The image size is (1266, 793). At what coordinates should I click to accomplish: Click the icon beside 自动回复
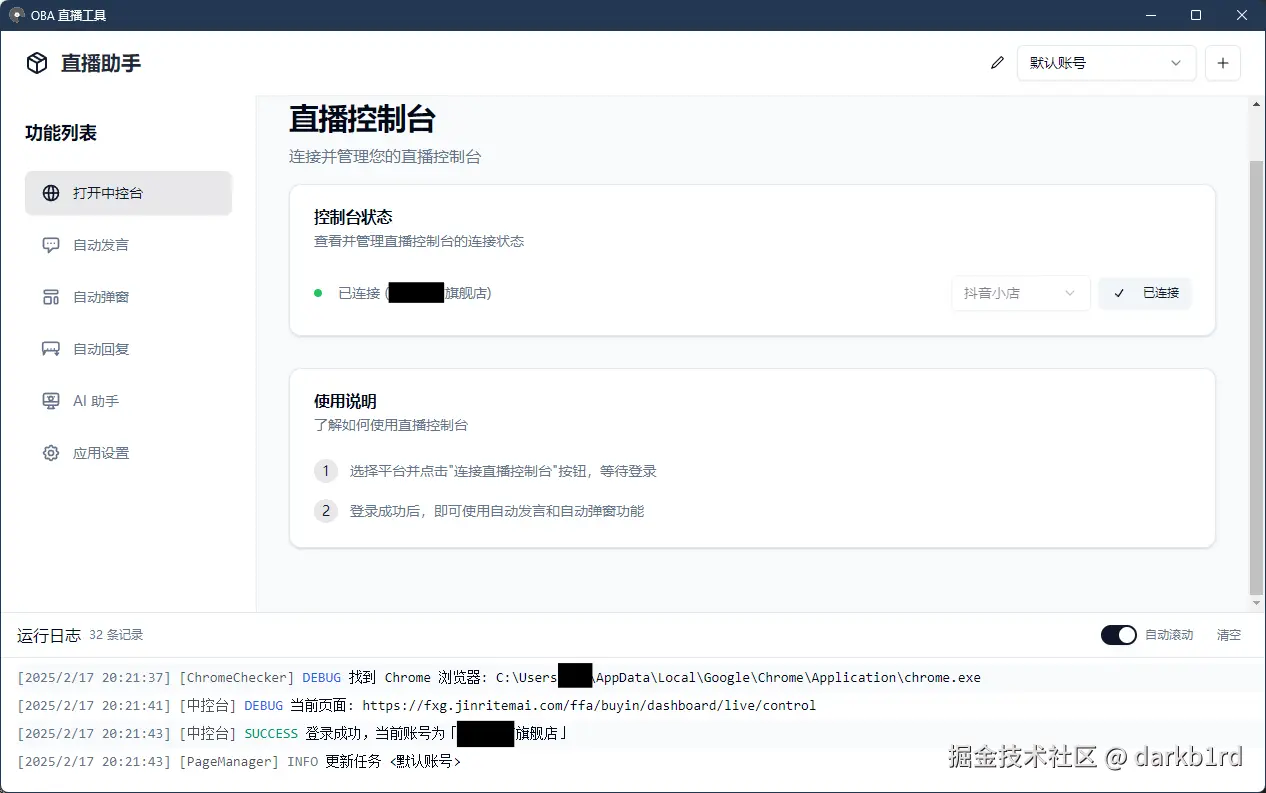coord(51,349)
